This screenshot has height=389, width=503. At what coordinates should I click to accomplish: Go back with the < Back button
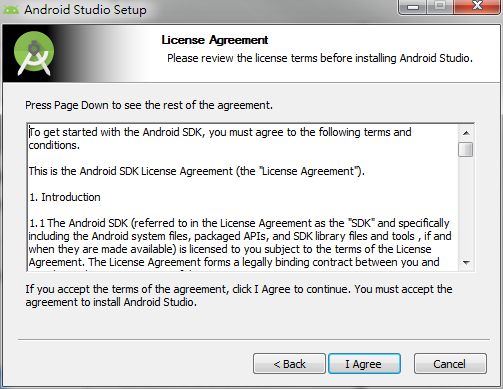289,364
